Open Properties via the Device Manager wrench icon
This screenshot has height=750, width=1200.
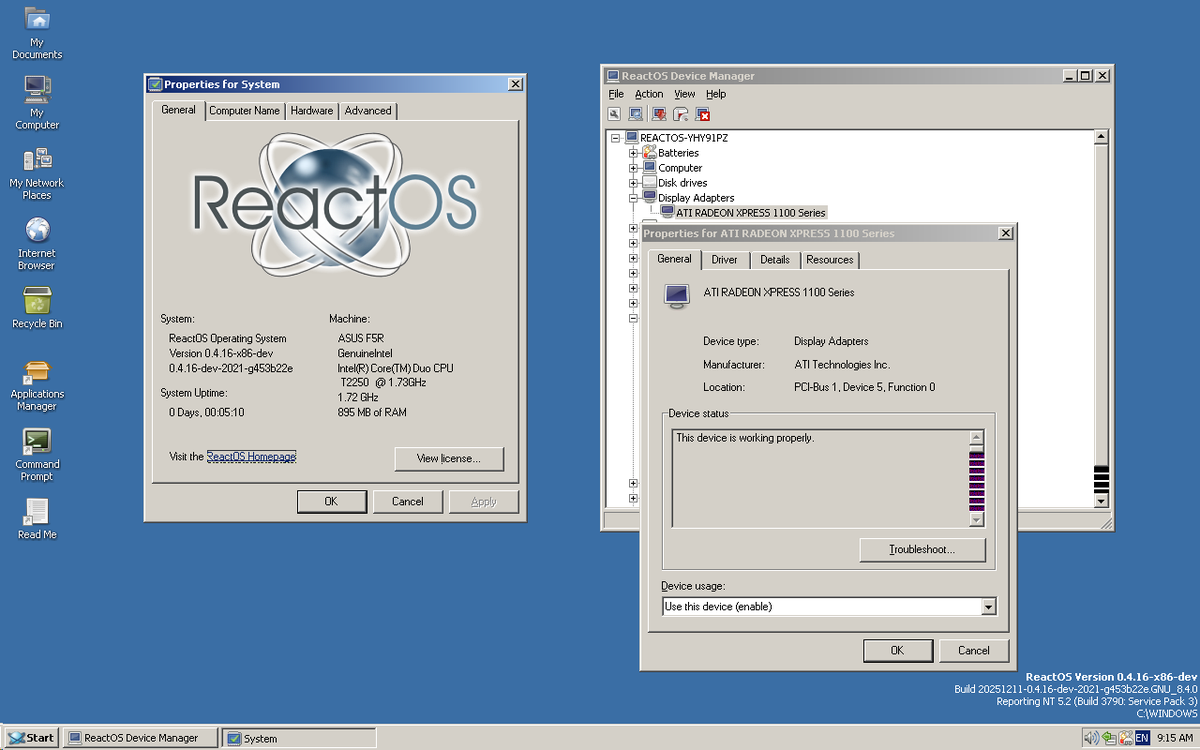614,114
